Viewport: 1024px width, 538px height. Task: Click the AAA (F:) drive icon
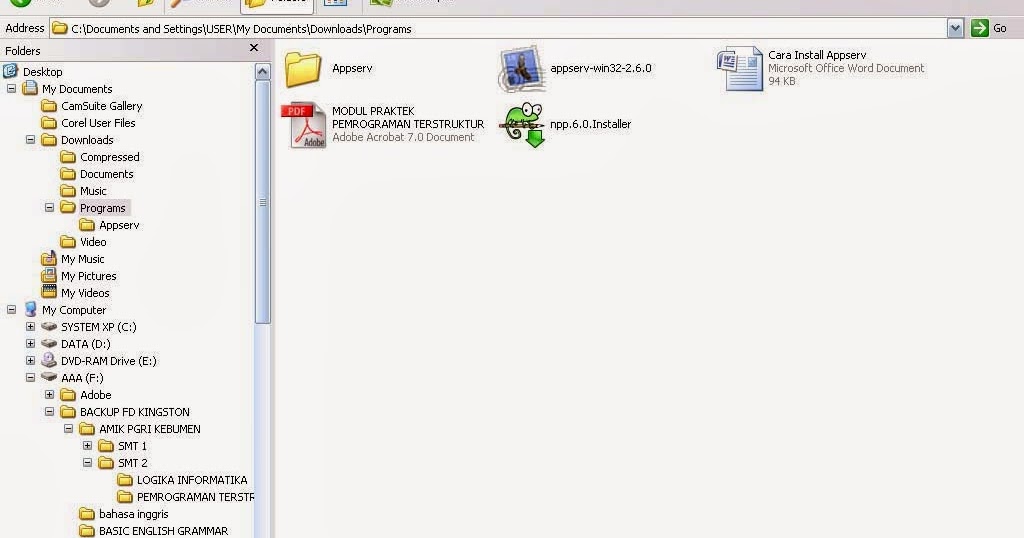tap(49, 377)
